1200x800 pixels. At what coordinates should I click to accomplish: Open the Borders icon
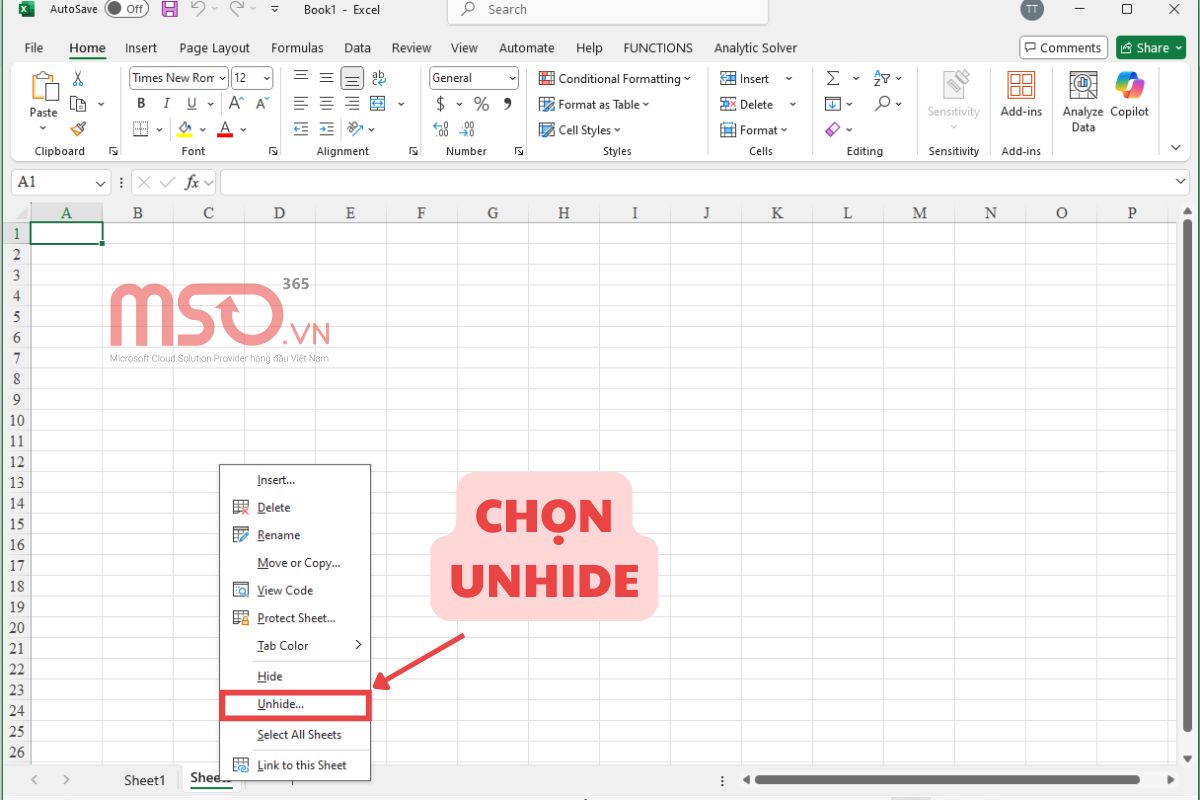(141, 129)
